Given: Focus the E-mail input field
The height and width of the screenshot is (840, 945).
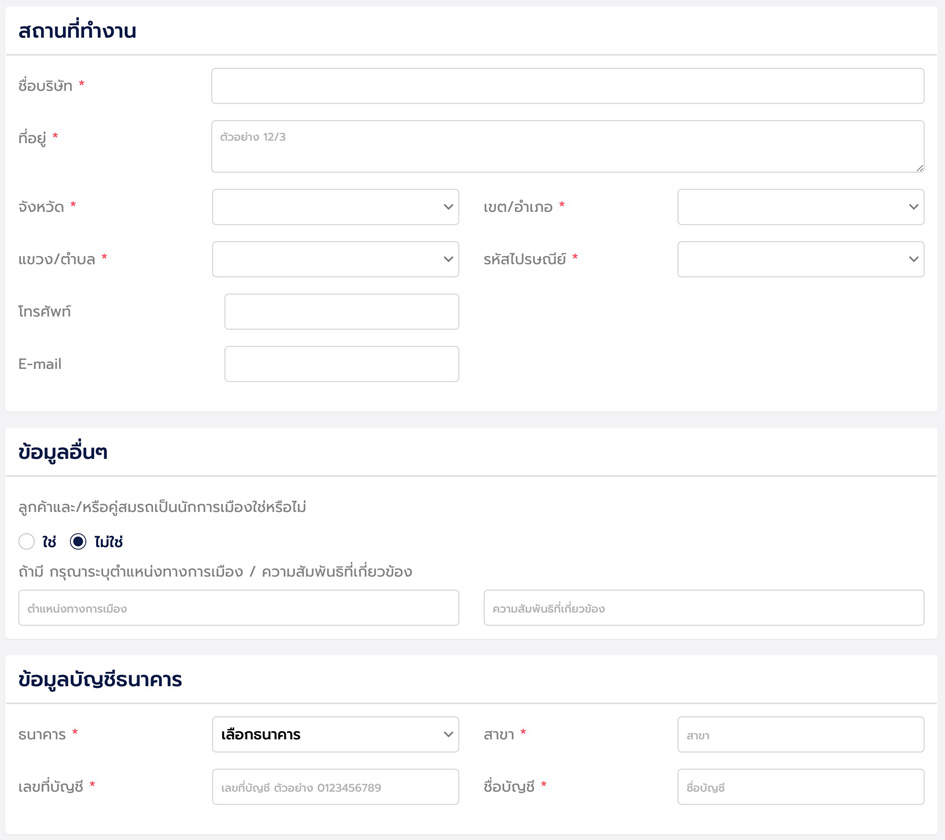Looking at the screenshot, I should 341,364.
